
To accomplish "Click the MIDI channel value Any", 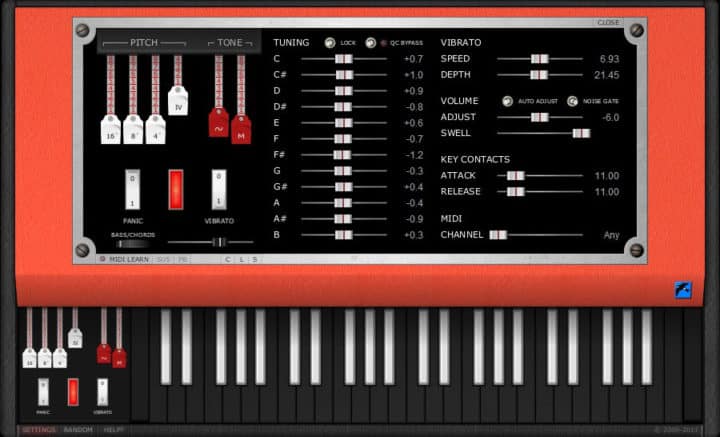I will click(x=612, y=235).
